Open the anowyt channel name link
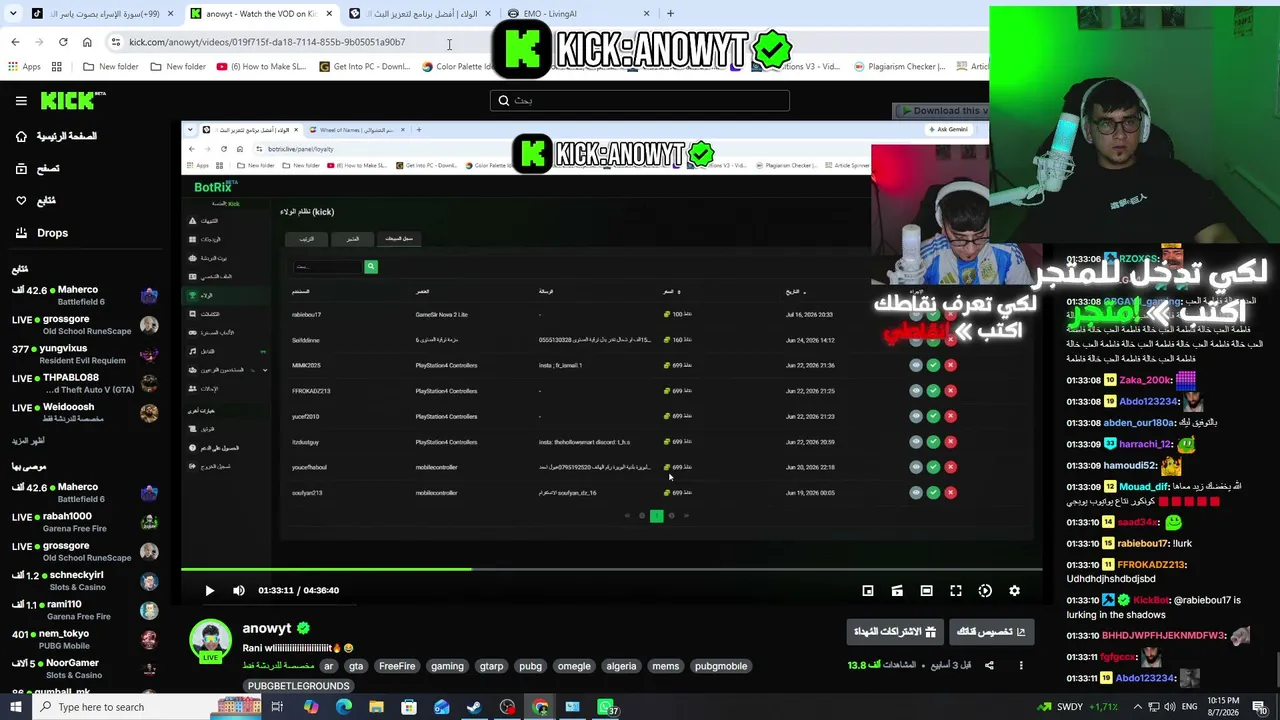This screenshot has height=720, width=1280. coord(266,628)
